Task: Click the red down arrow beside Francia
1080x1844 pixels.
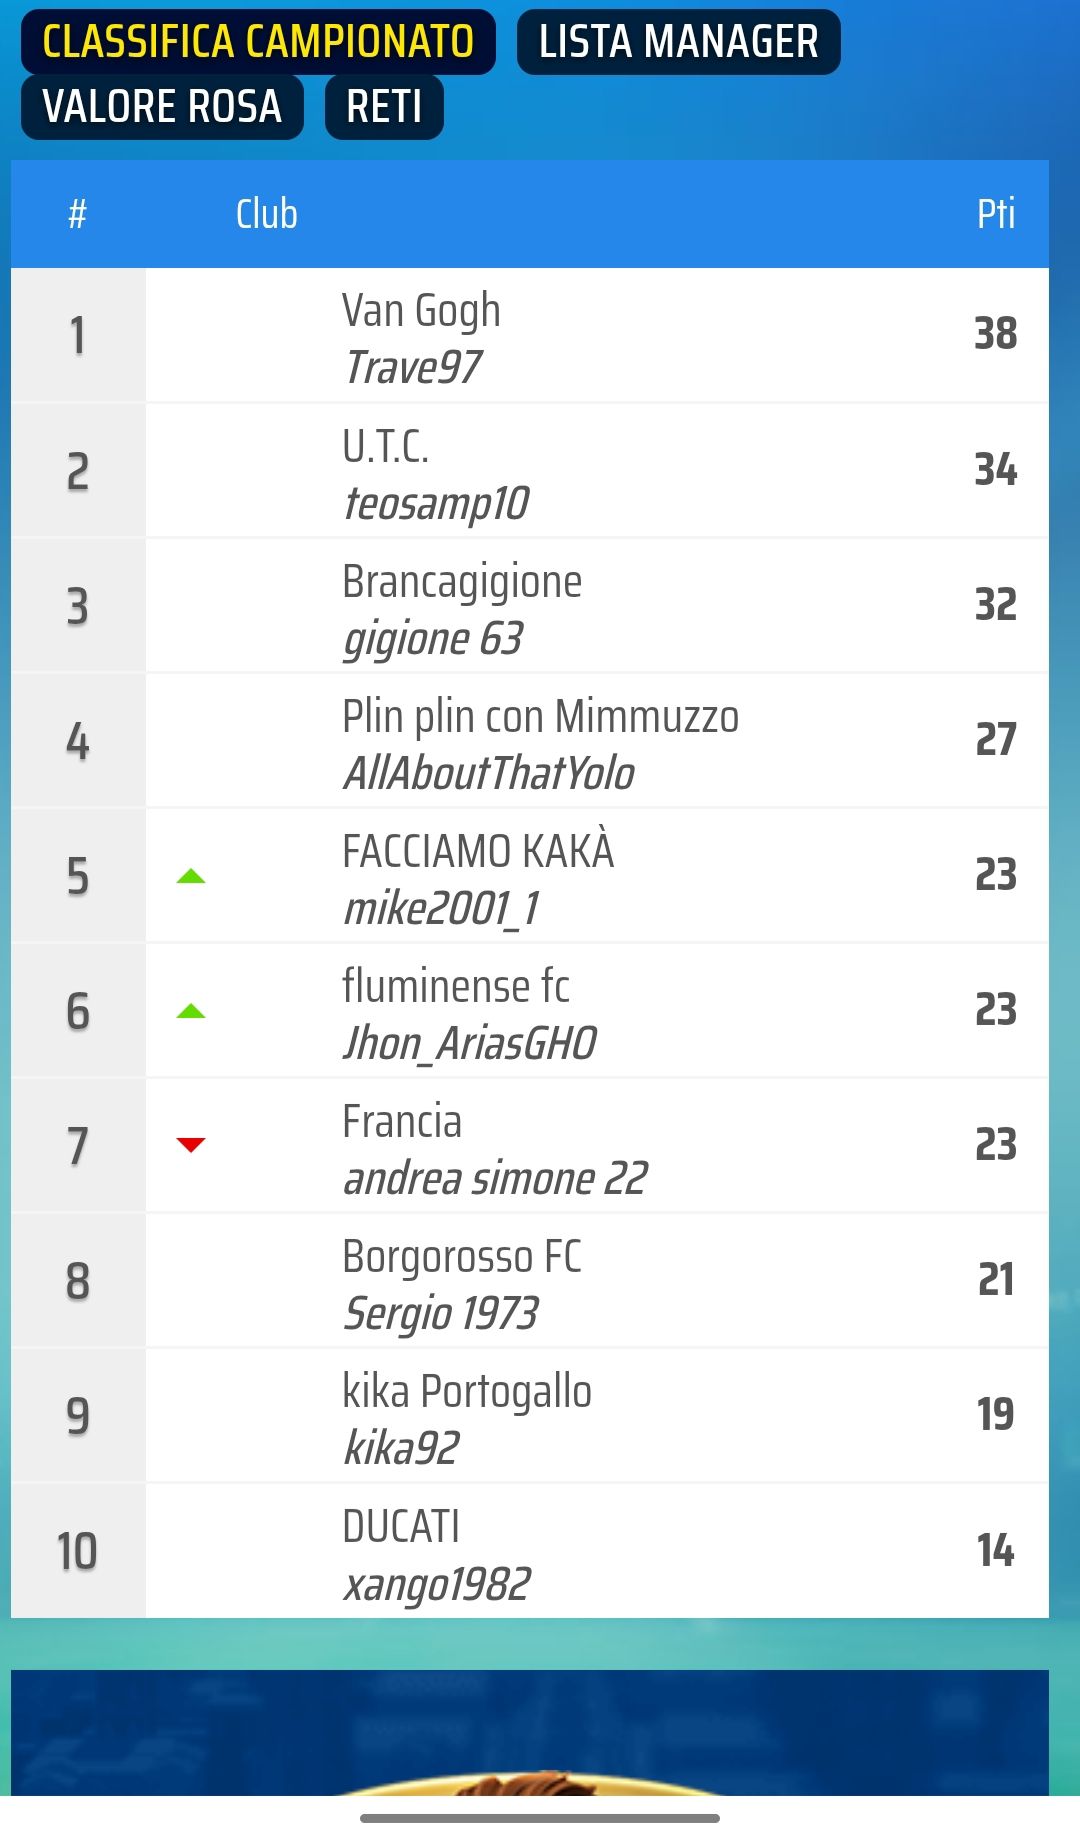Action: (x=190, y=1145)
